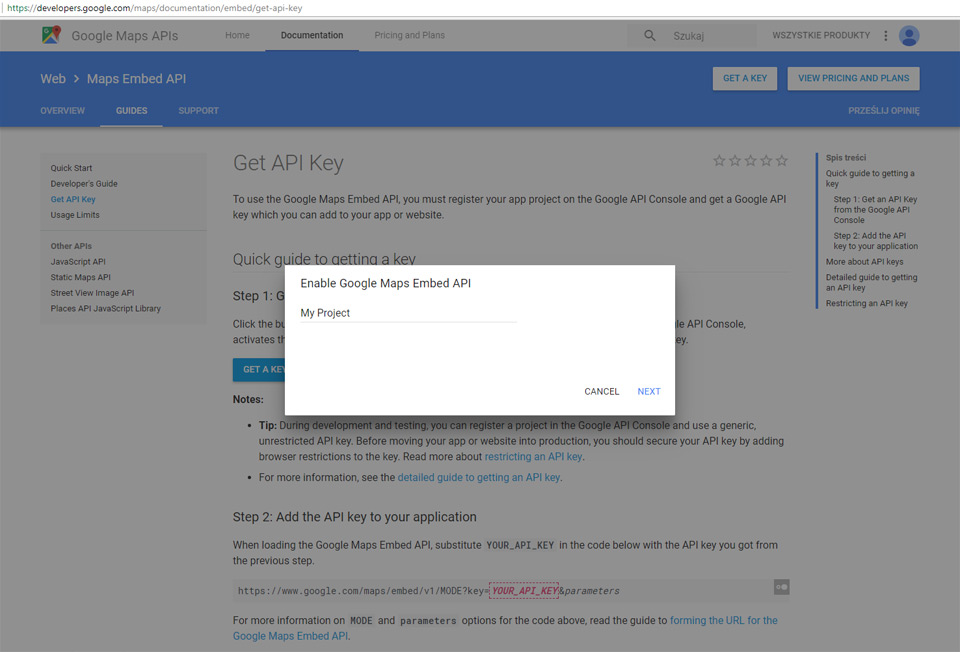The width and height of the screenshot is (960, 652).
Task: Open the Documentation tab
Action: [312, 36]
